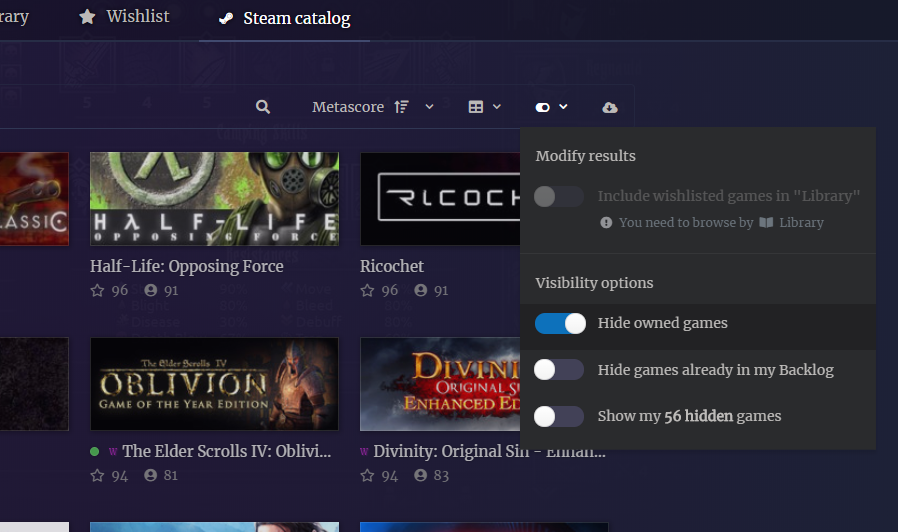Image resolution: width=898 pixels, height=532 pixels.
Task: Open the Ricochet cover image
Action: tap(440, 199)
